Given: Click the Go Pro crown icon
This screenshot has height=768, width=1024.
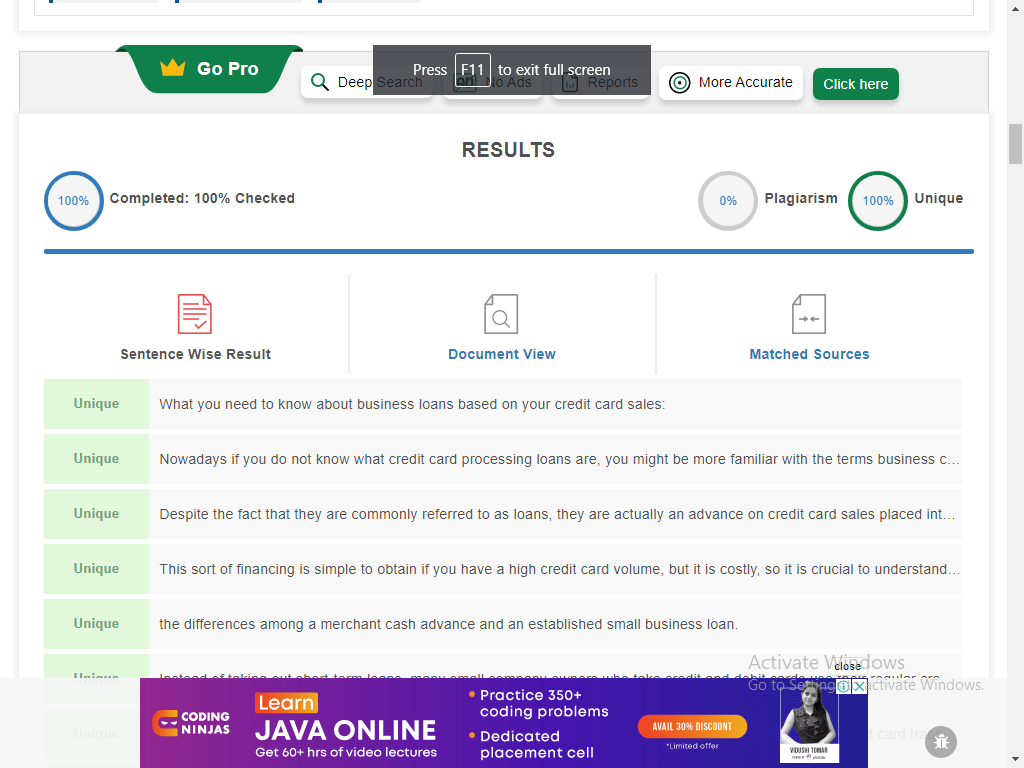Looking at the screenshot, I should pos(172,68).
